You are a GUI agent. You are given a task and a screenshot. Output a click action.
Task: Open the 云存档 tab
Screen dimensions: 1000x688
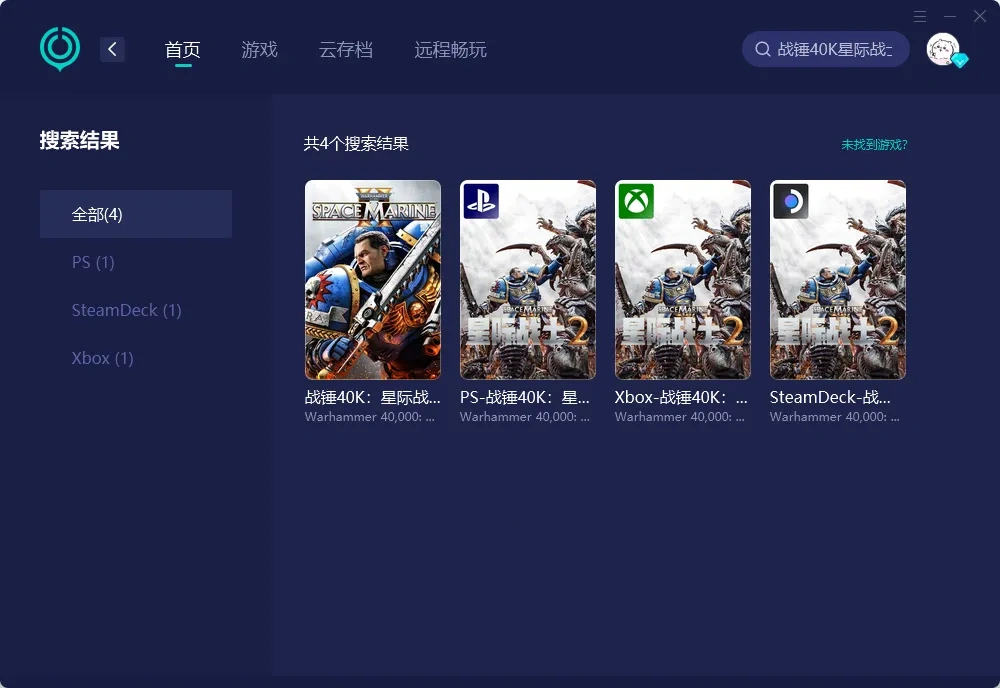click(346, 48)
